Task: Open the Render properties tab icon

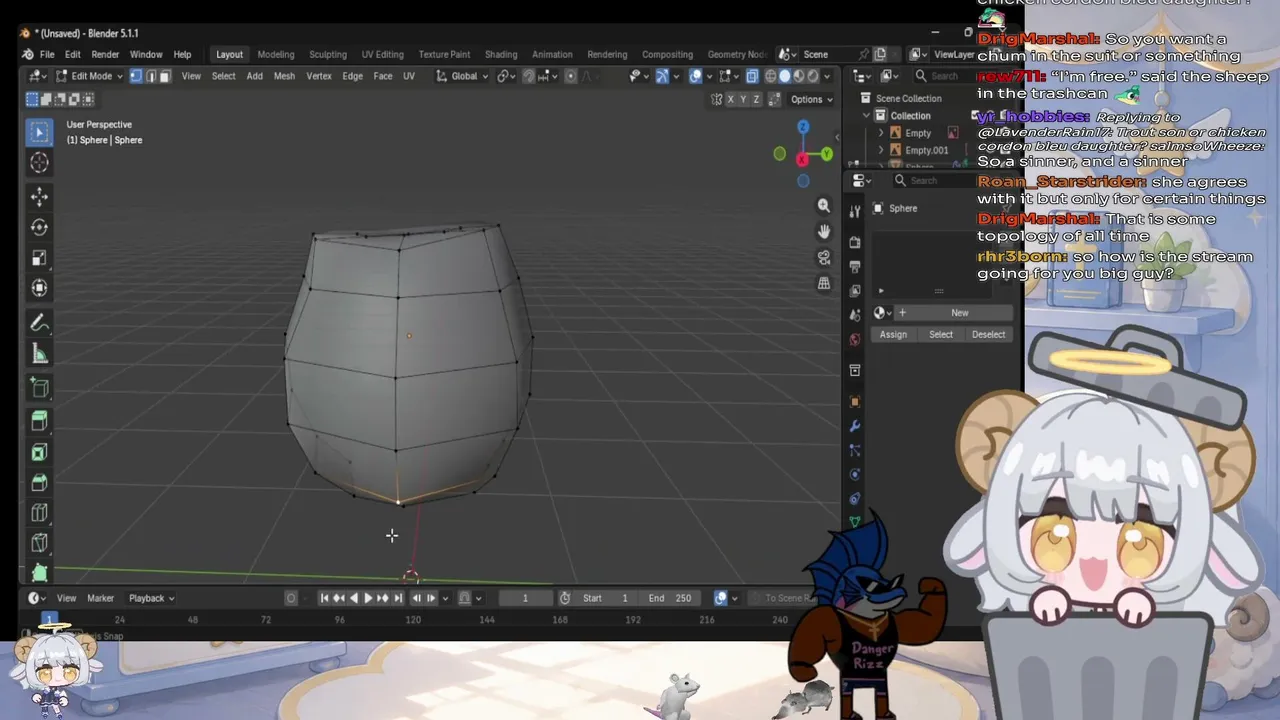Action: [855, 242]
